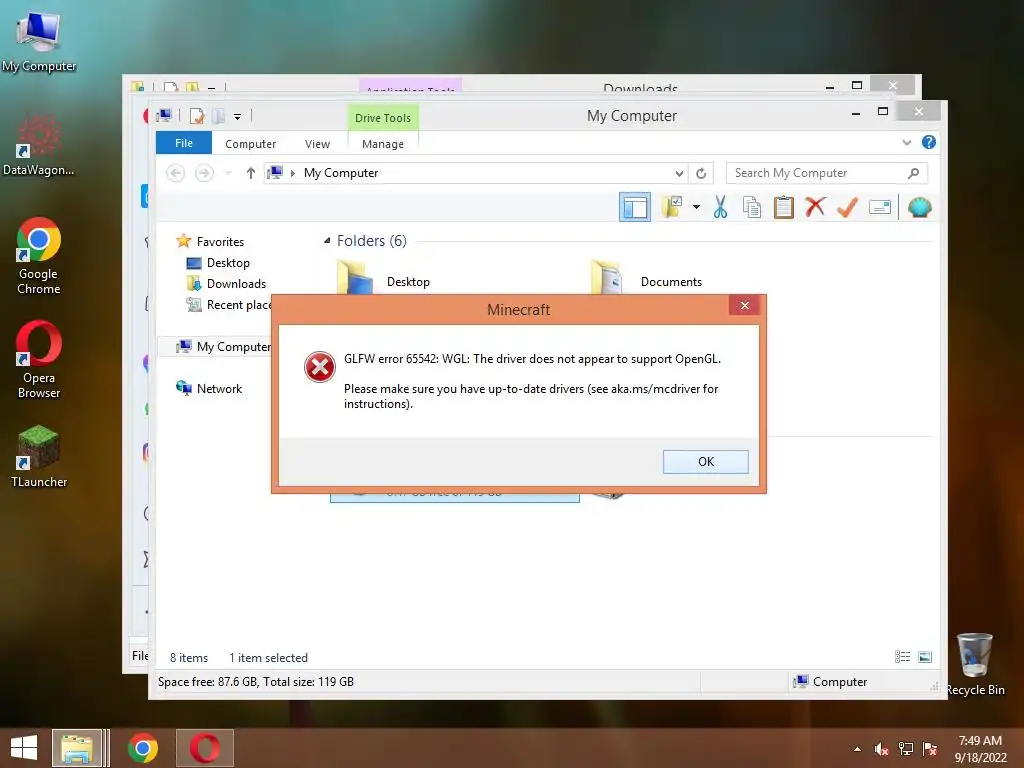
Task: Open dropdown arrow beside folder options icon
Action: [696, 208]
